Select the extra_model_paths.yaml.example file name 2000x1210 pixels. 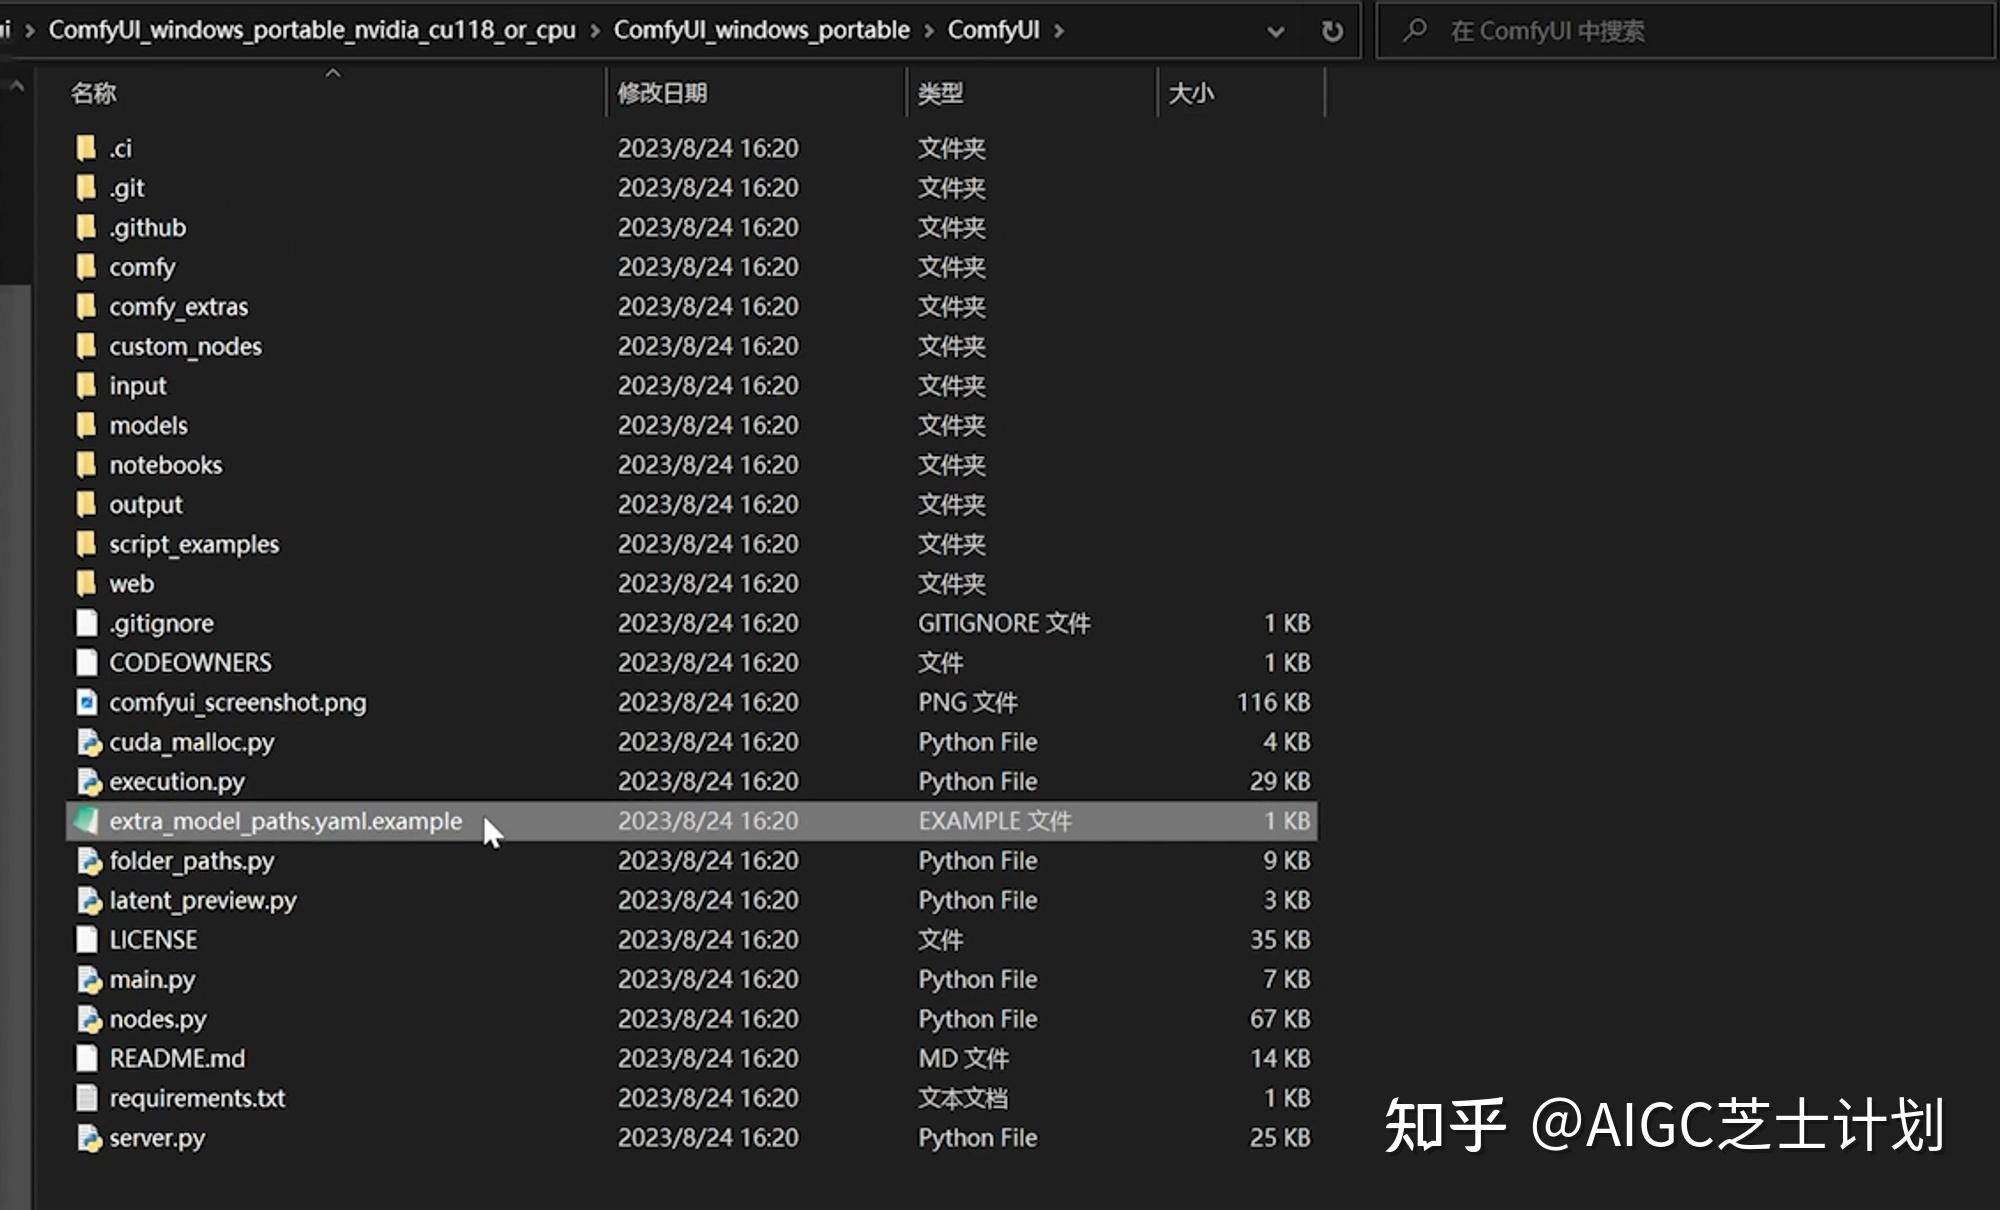(286, 821)
